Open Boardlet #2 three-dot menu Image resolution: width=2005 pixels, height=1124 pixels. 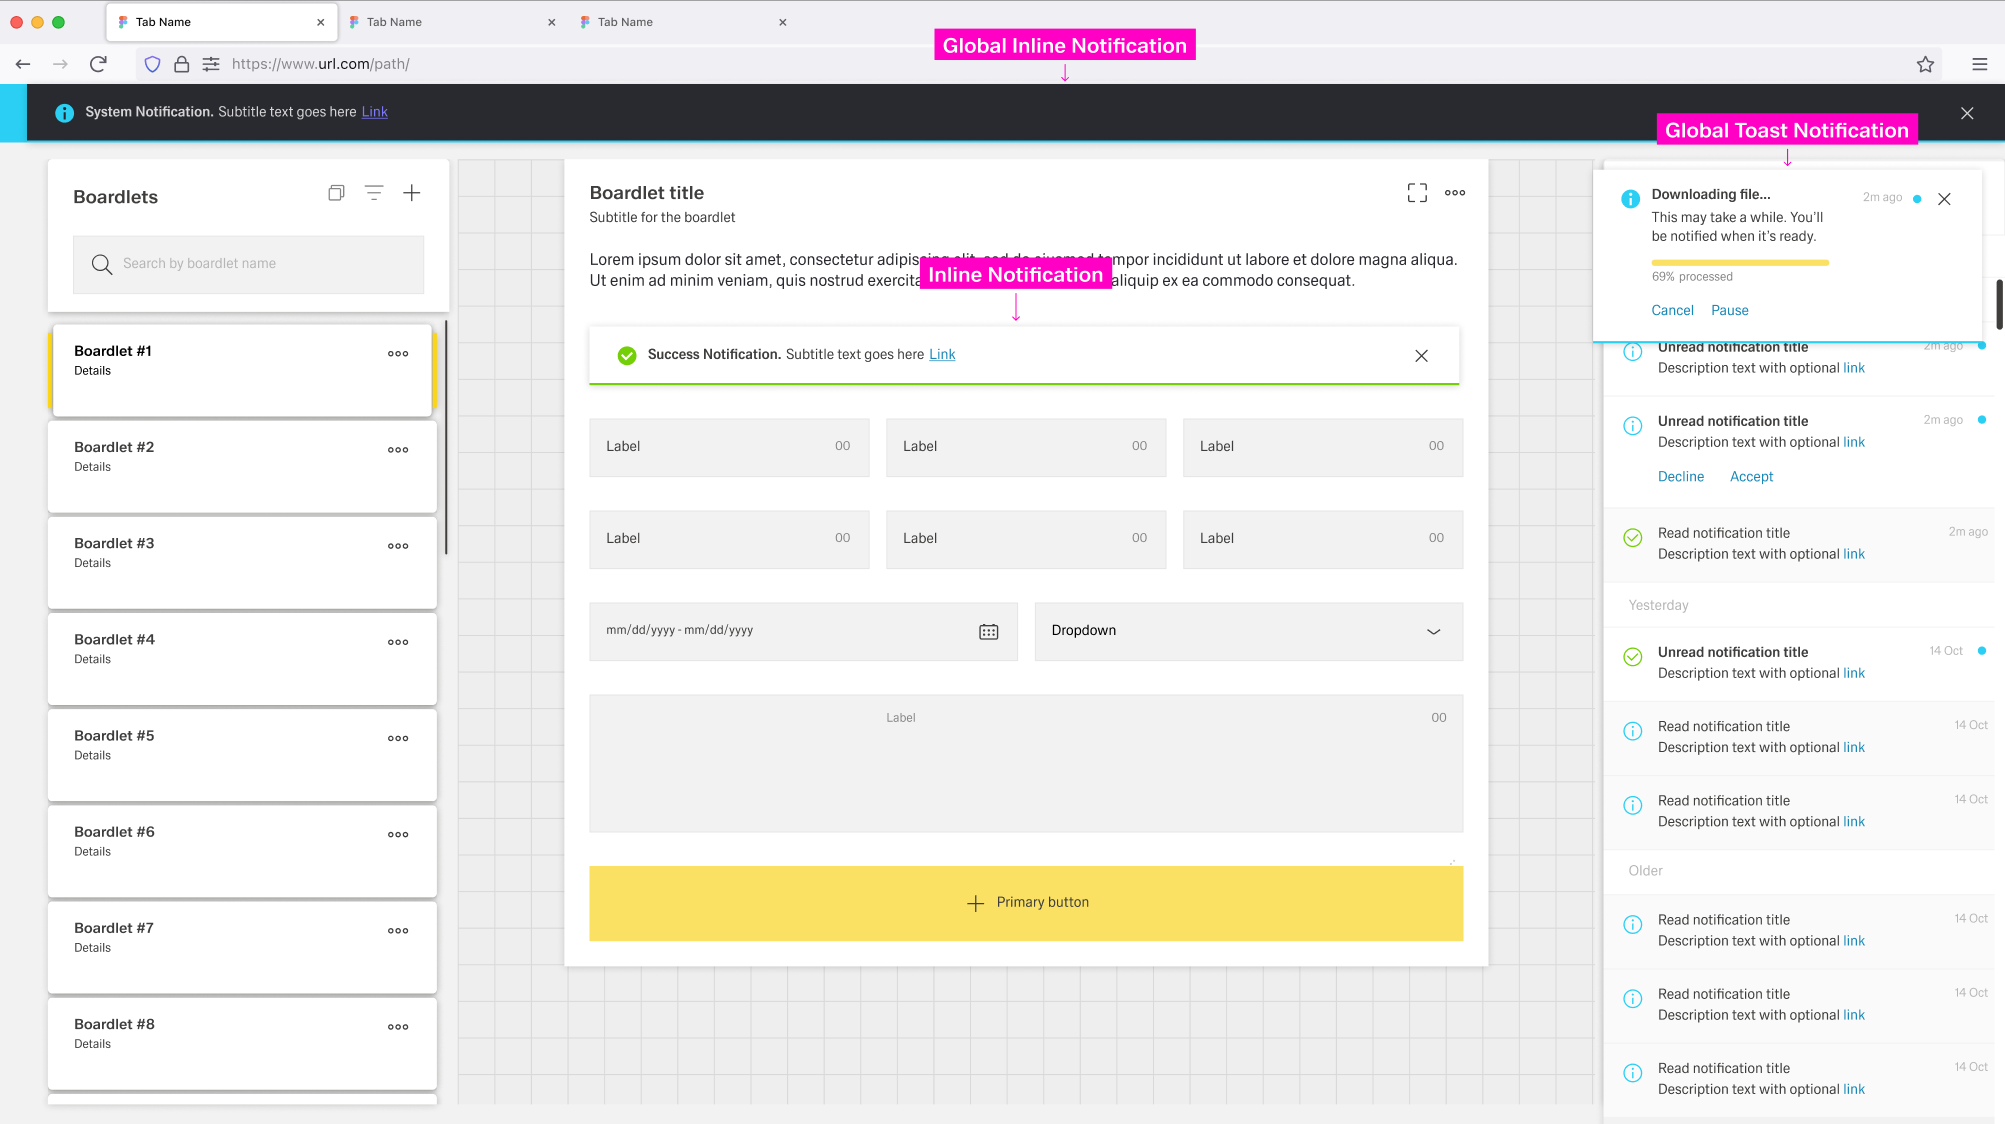coord(398,450)
